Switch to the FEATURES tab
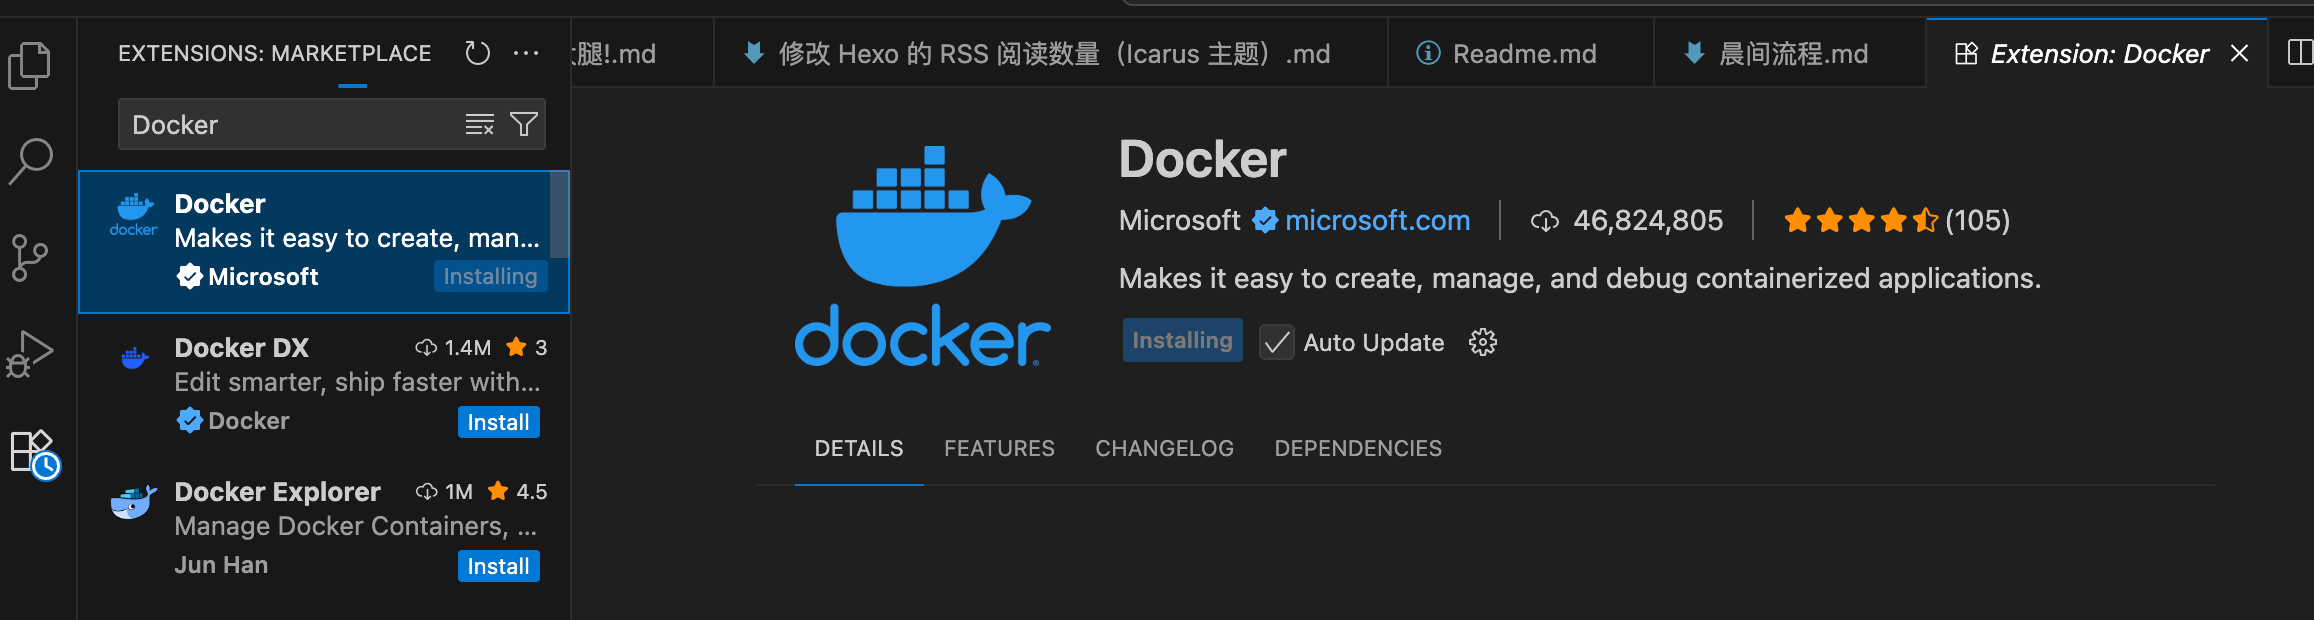The image size is (2314, 620). coord(999,448)
